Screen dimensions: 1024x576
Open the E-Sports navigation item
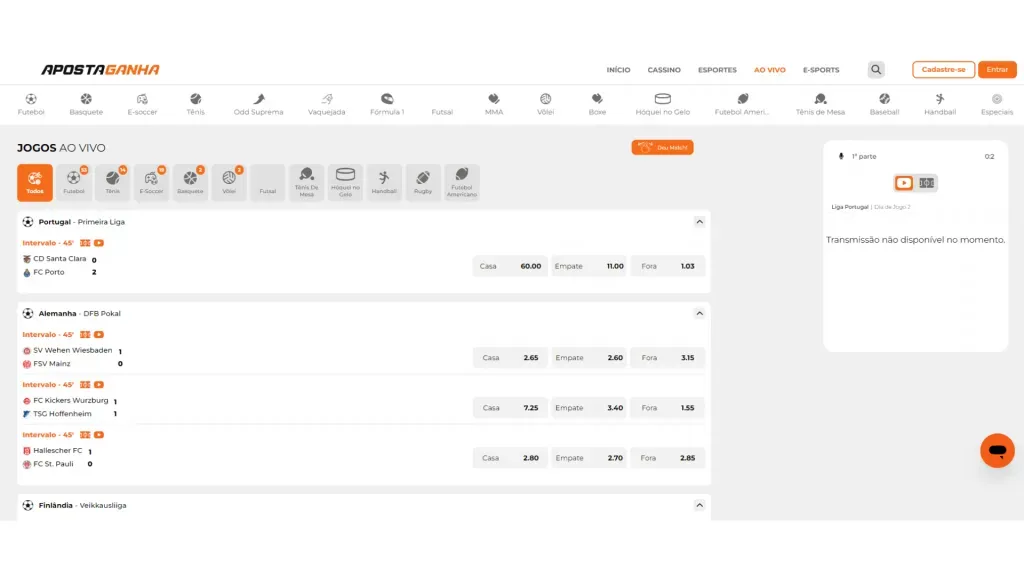[x=821, y=70]
